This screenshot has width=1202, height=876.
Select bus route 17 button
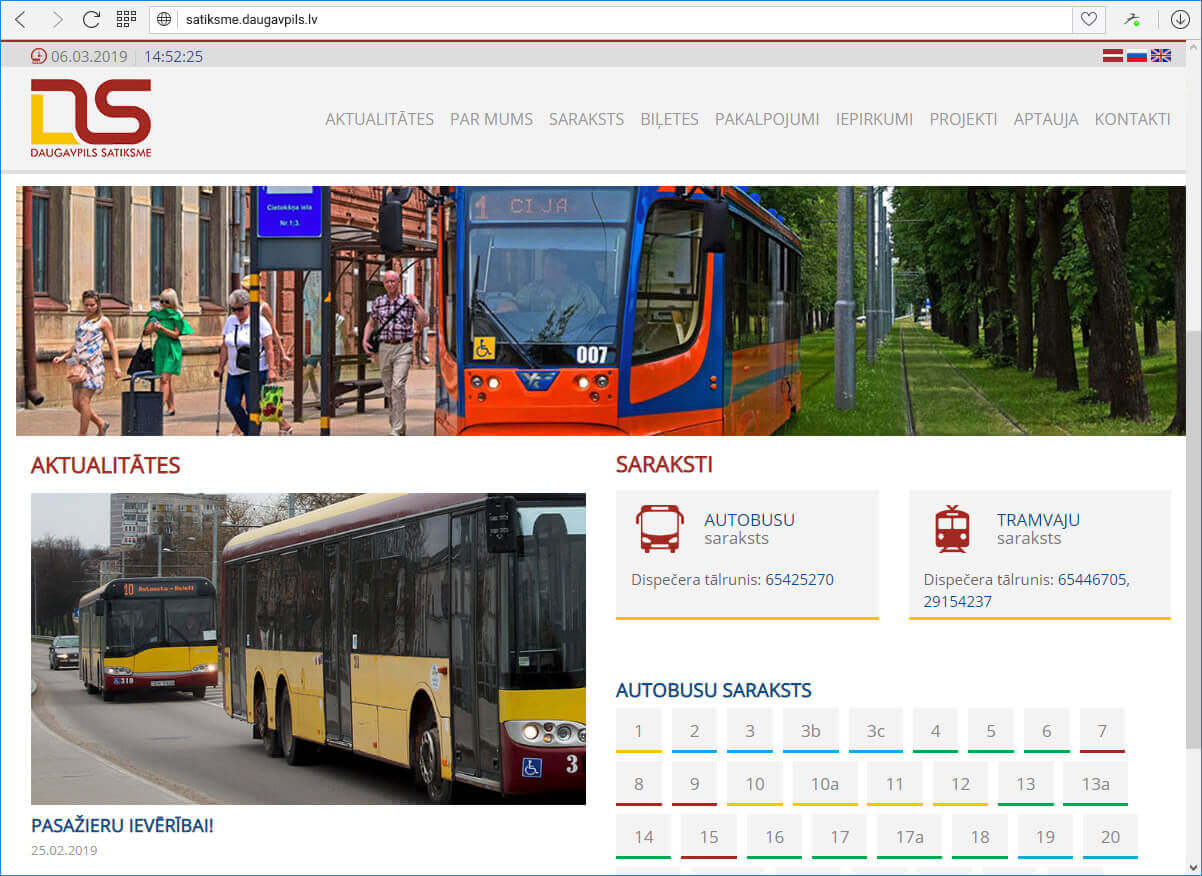click(x=840, y=836)
